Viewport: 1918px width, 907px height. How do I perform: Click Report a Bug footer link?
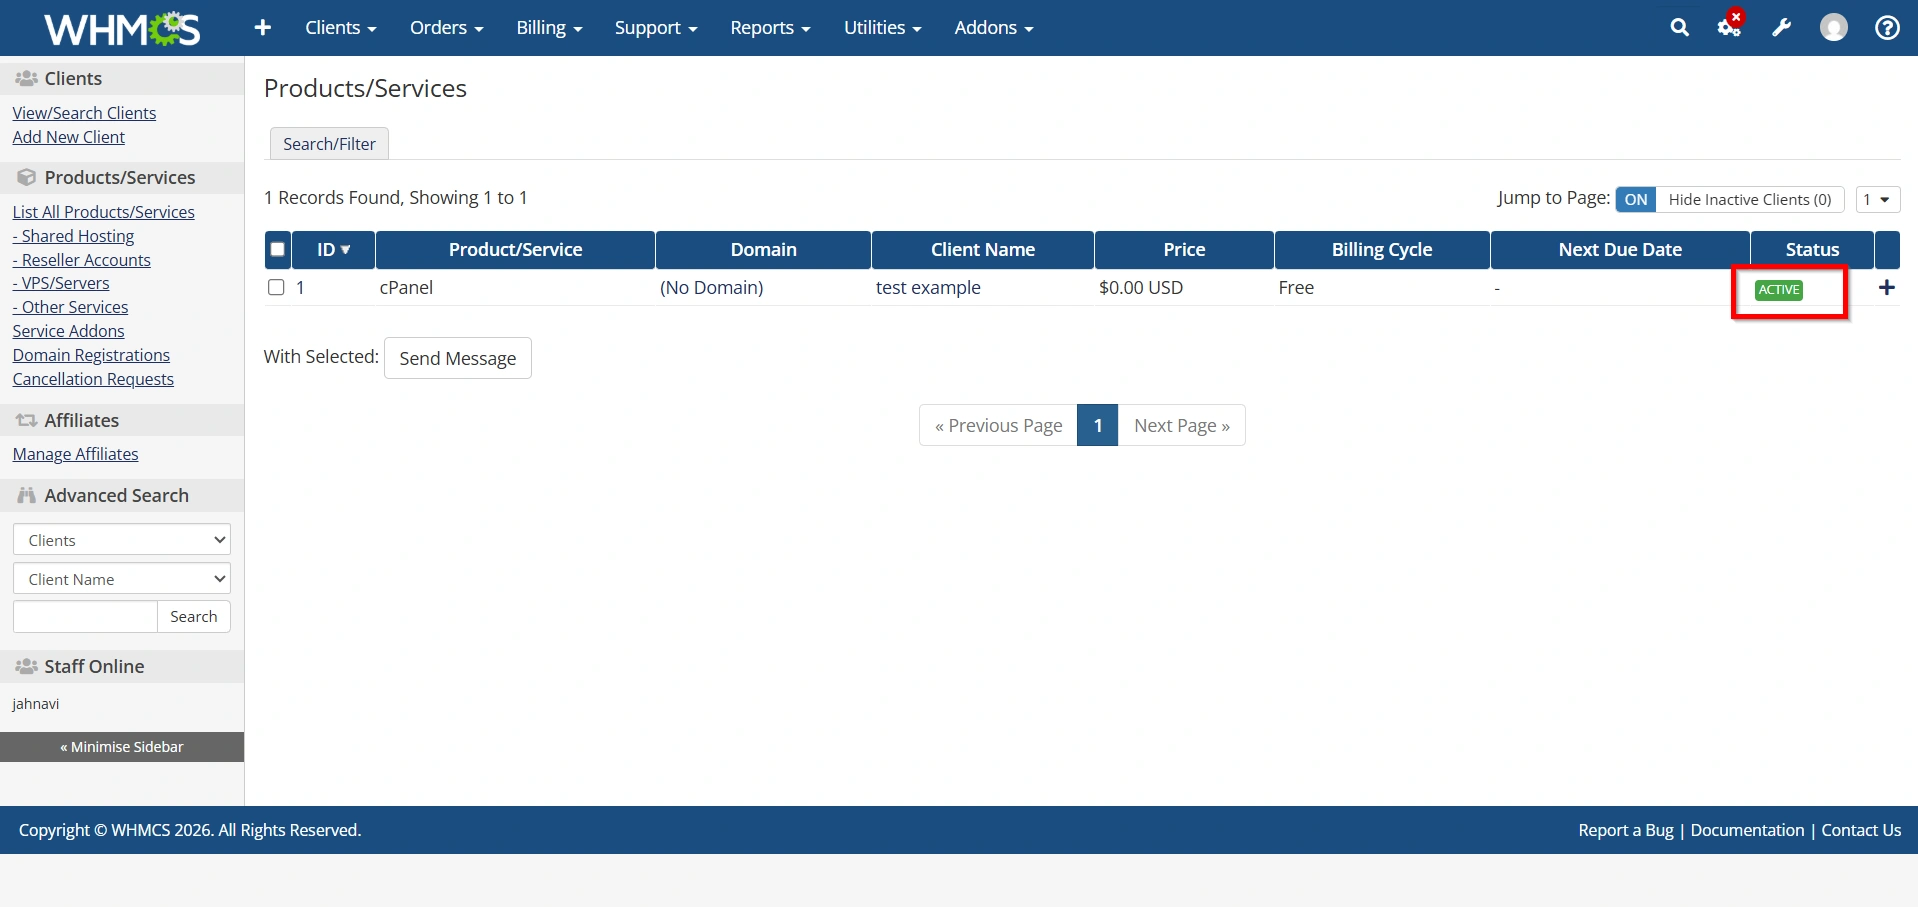point(1626,830)
